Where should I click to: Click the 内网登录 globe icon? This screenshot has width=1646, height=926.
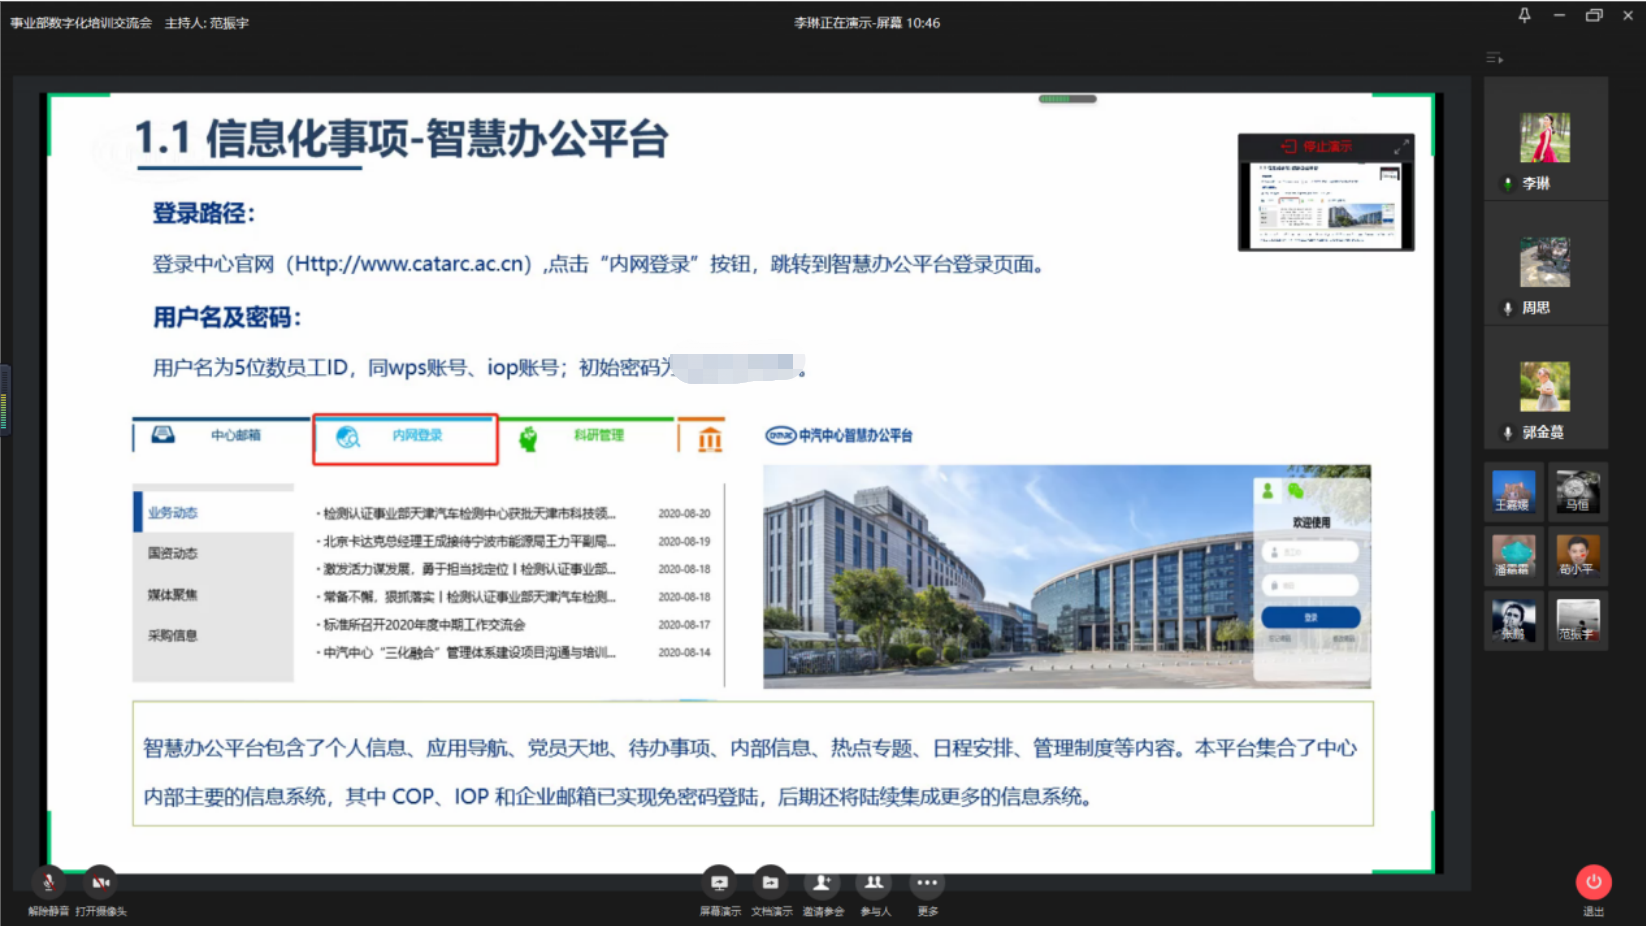347,437
